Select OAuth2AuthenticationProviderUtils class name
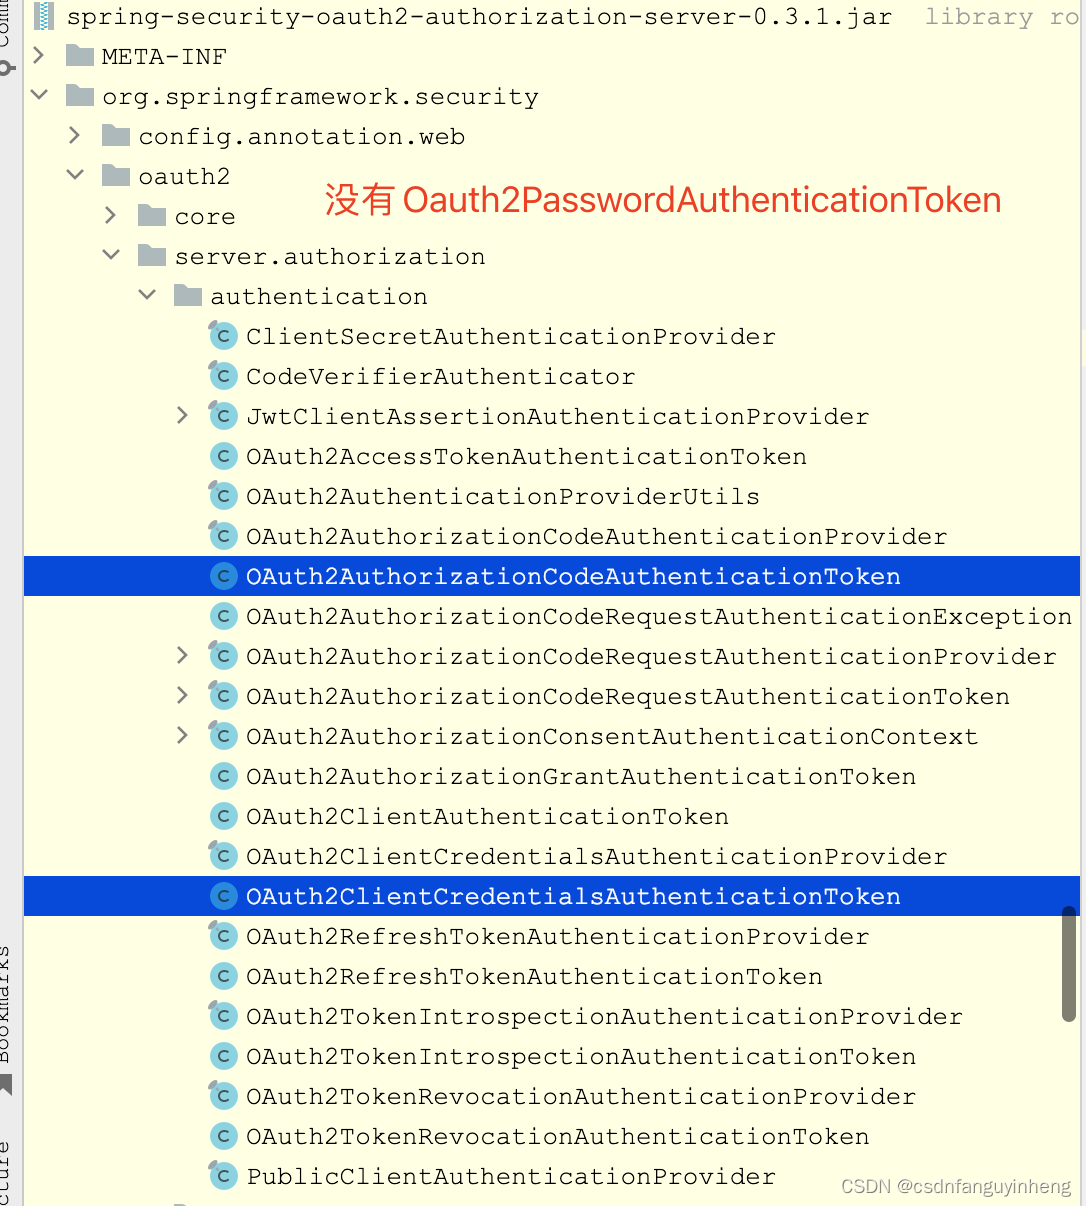 tap(503, 497)
